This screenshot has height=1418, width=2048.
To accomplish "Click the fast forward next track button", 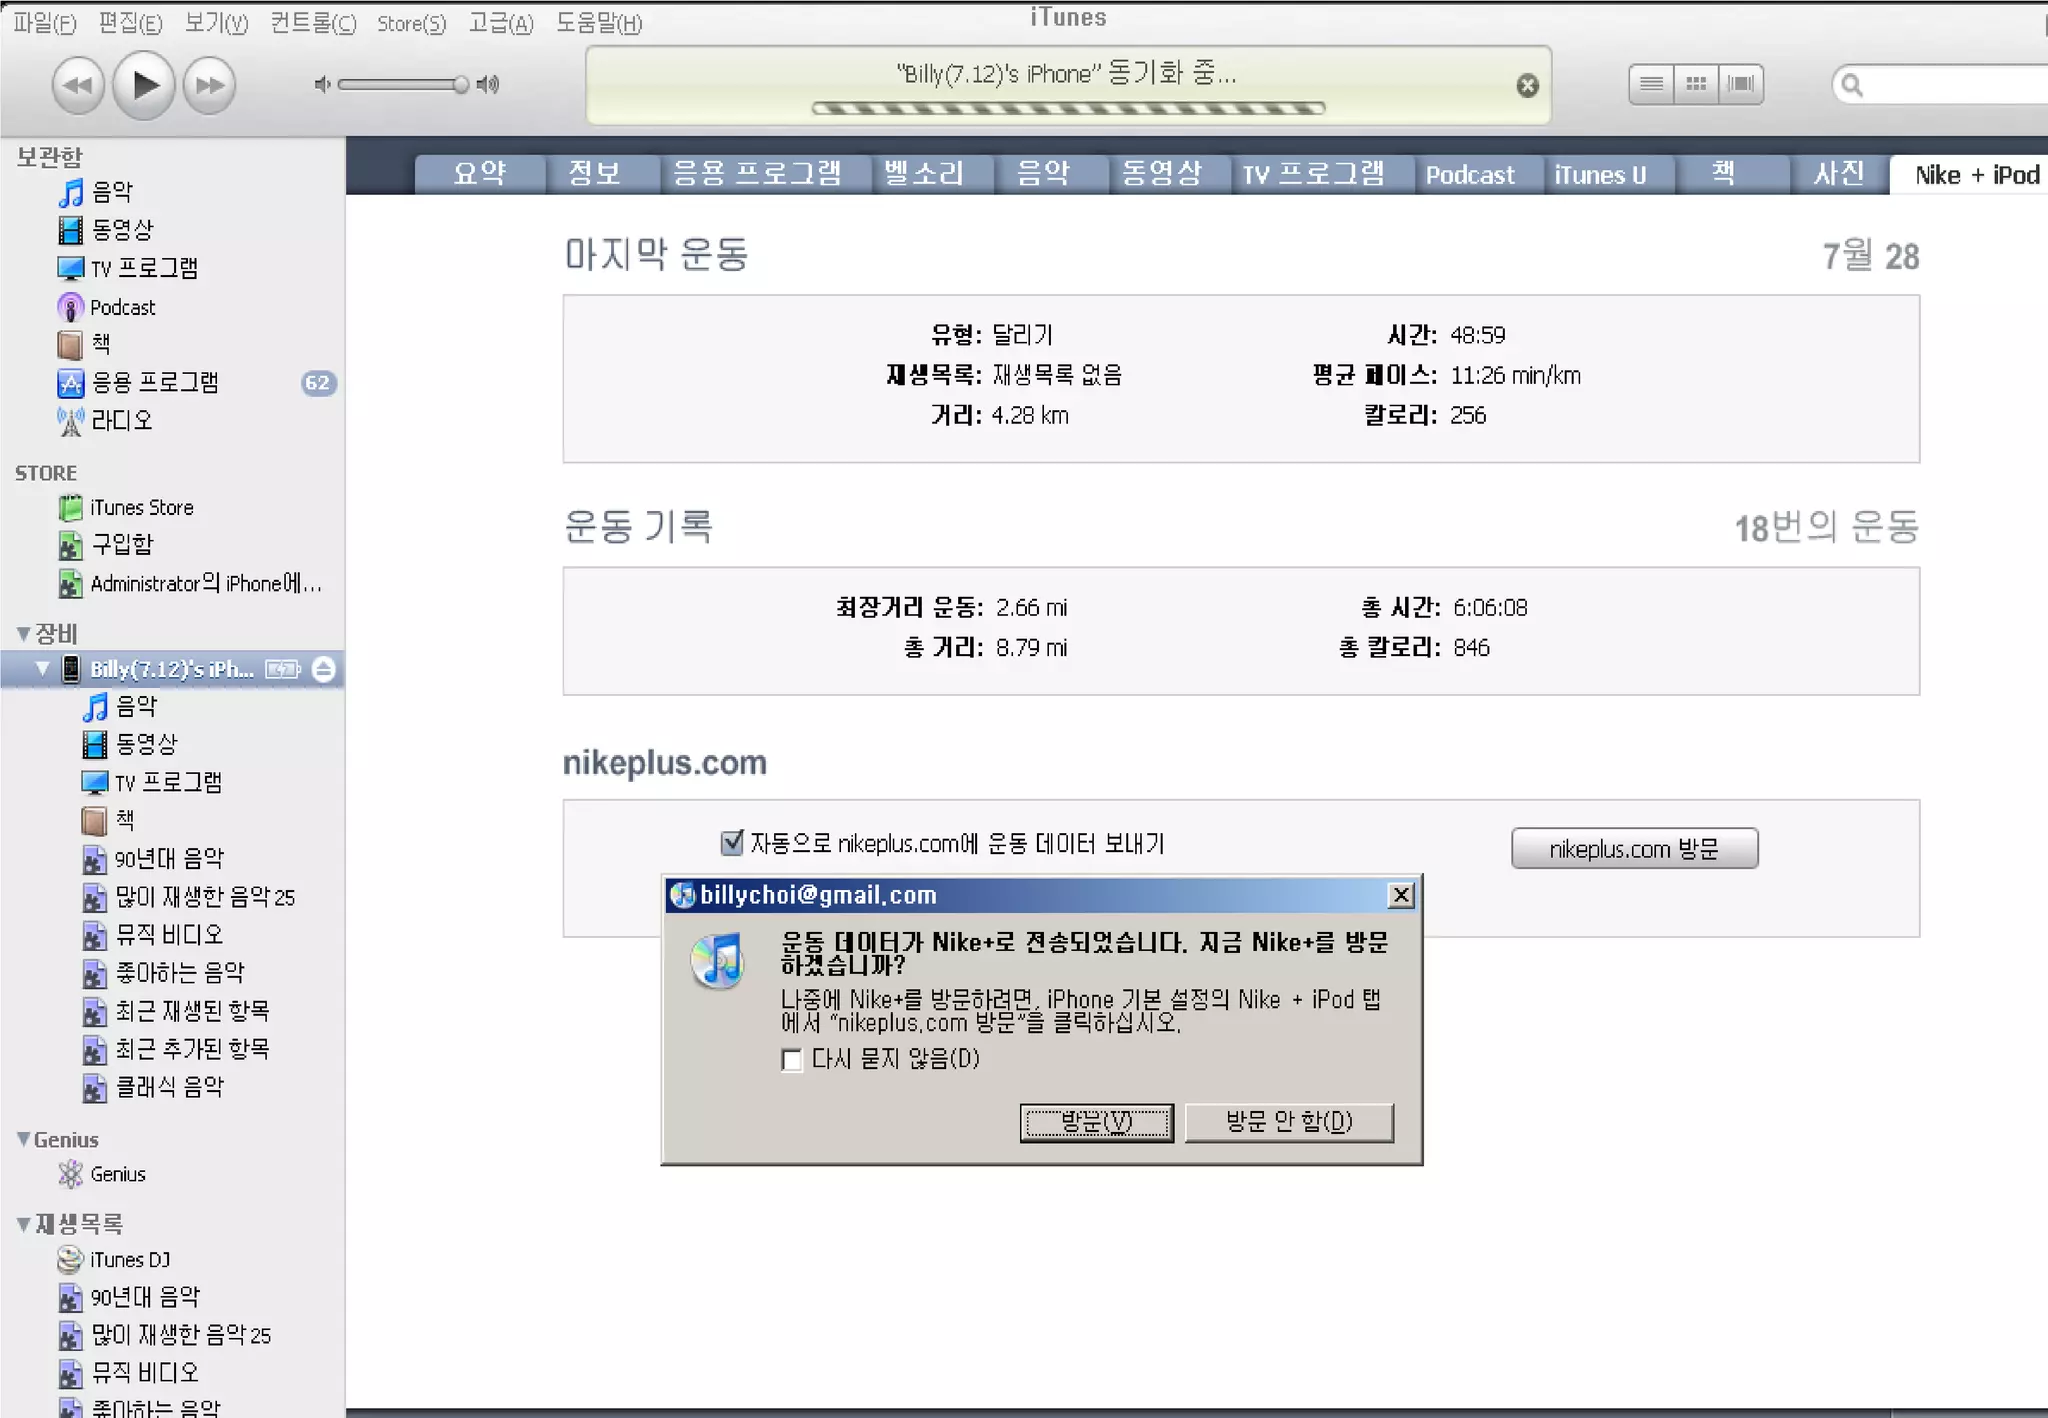I will (x=210, y=85).
